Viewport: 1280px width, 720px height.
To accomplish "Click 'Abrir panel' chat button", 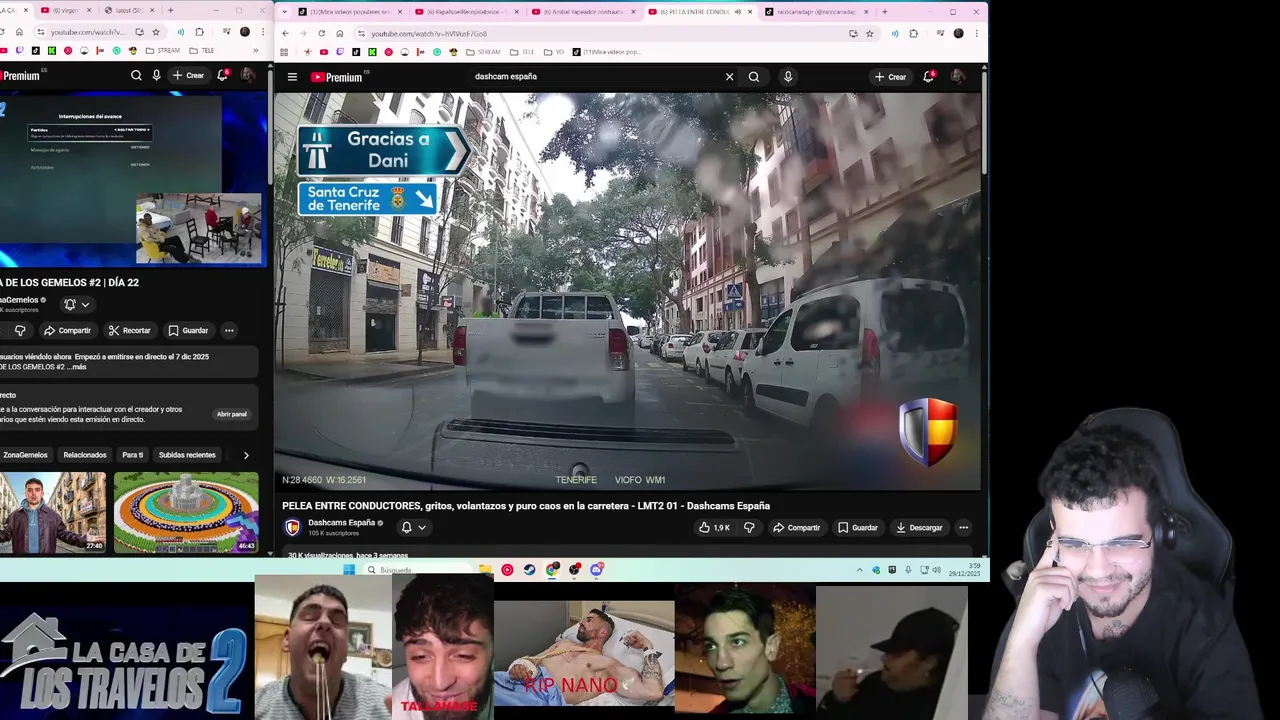I will pyautogui.click(x=232, y=414).
